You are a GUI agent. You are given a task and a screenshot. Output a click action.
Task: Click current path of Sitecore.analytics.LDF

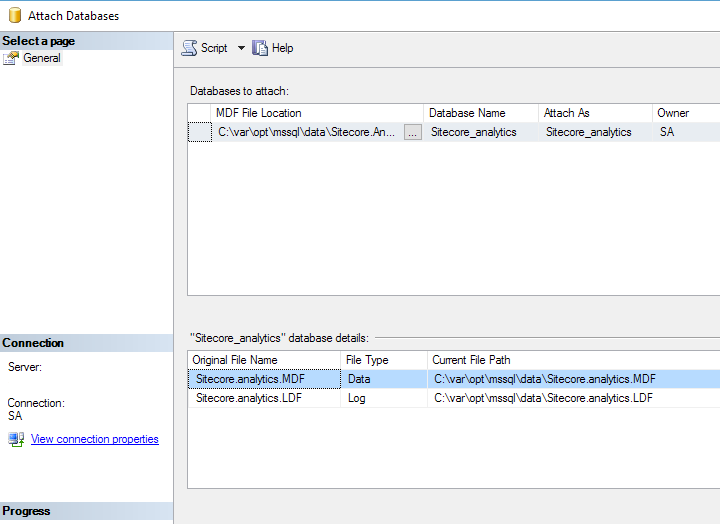click(574, 398)
